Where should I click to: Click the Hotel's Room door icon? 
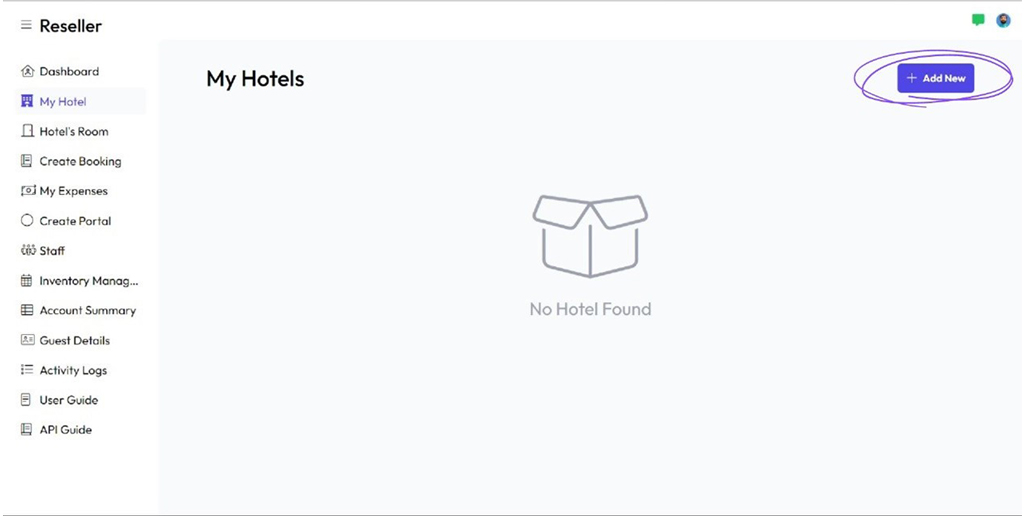[27, 131]
